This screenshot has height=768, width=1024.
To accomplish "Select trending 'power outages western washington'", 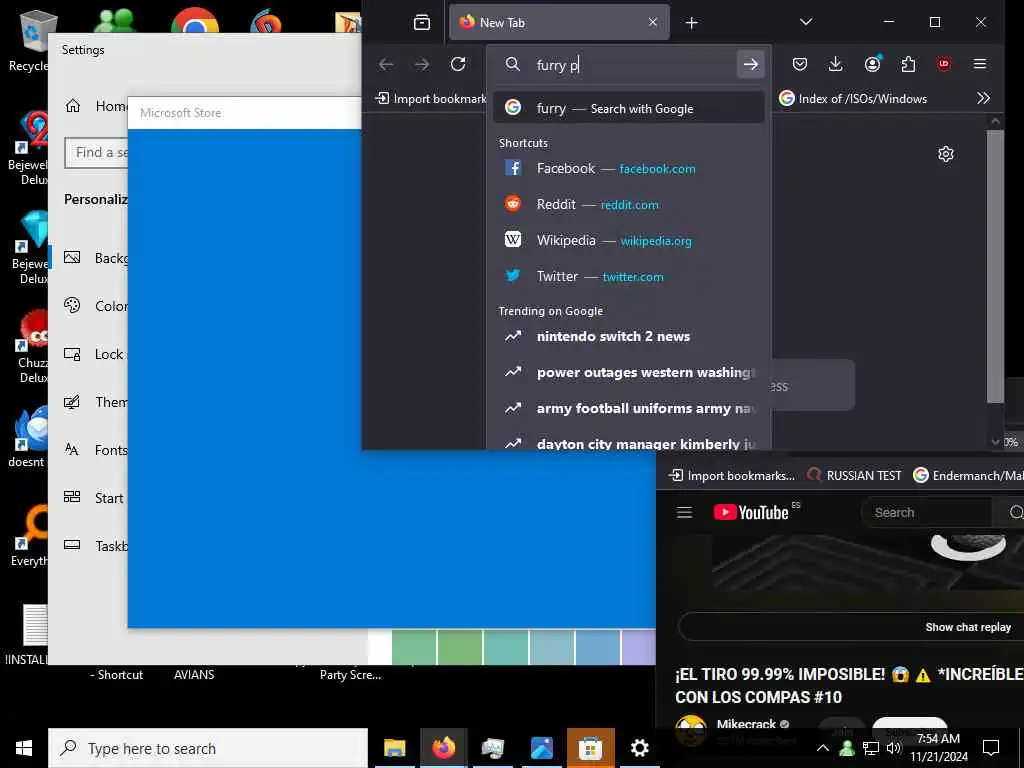I will [x=628, y=372].
